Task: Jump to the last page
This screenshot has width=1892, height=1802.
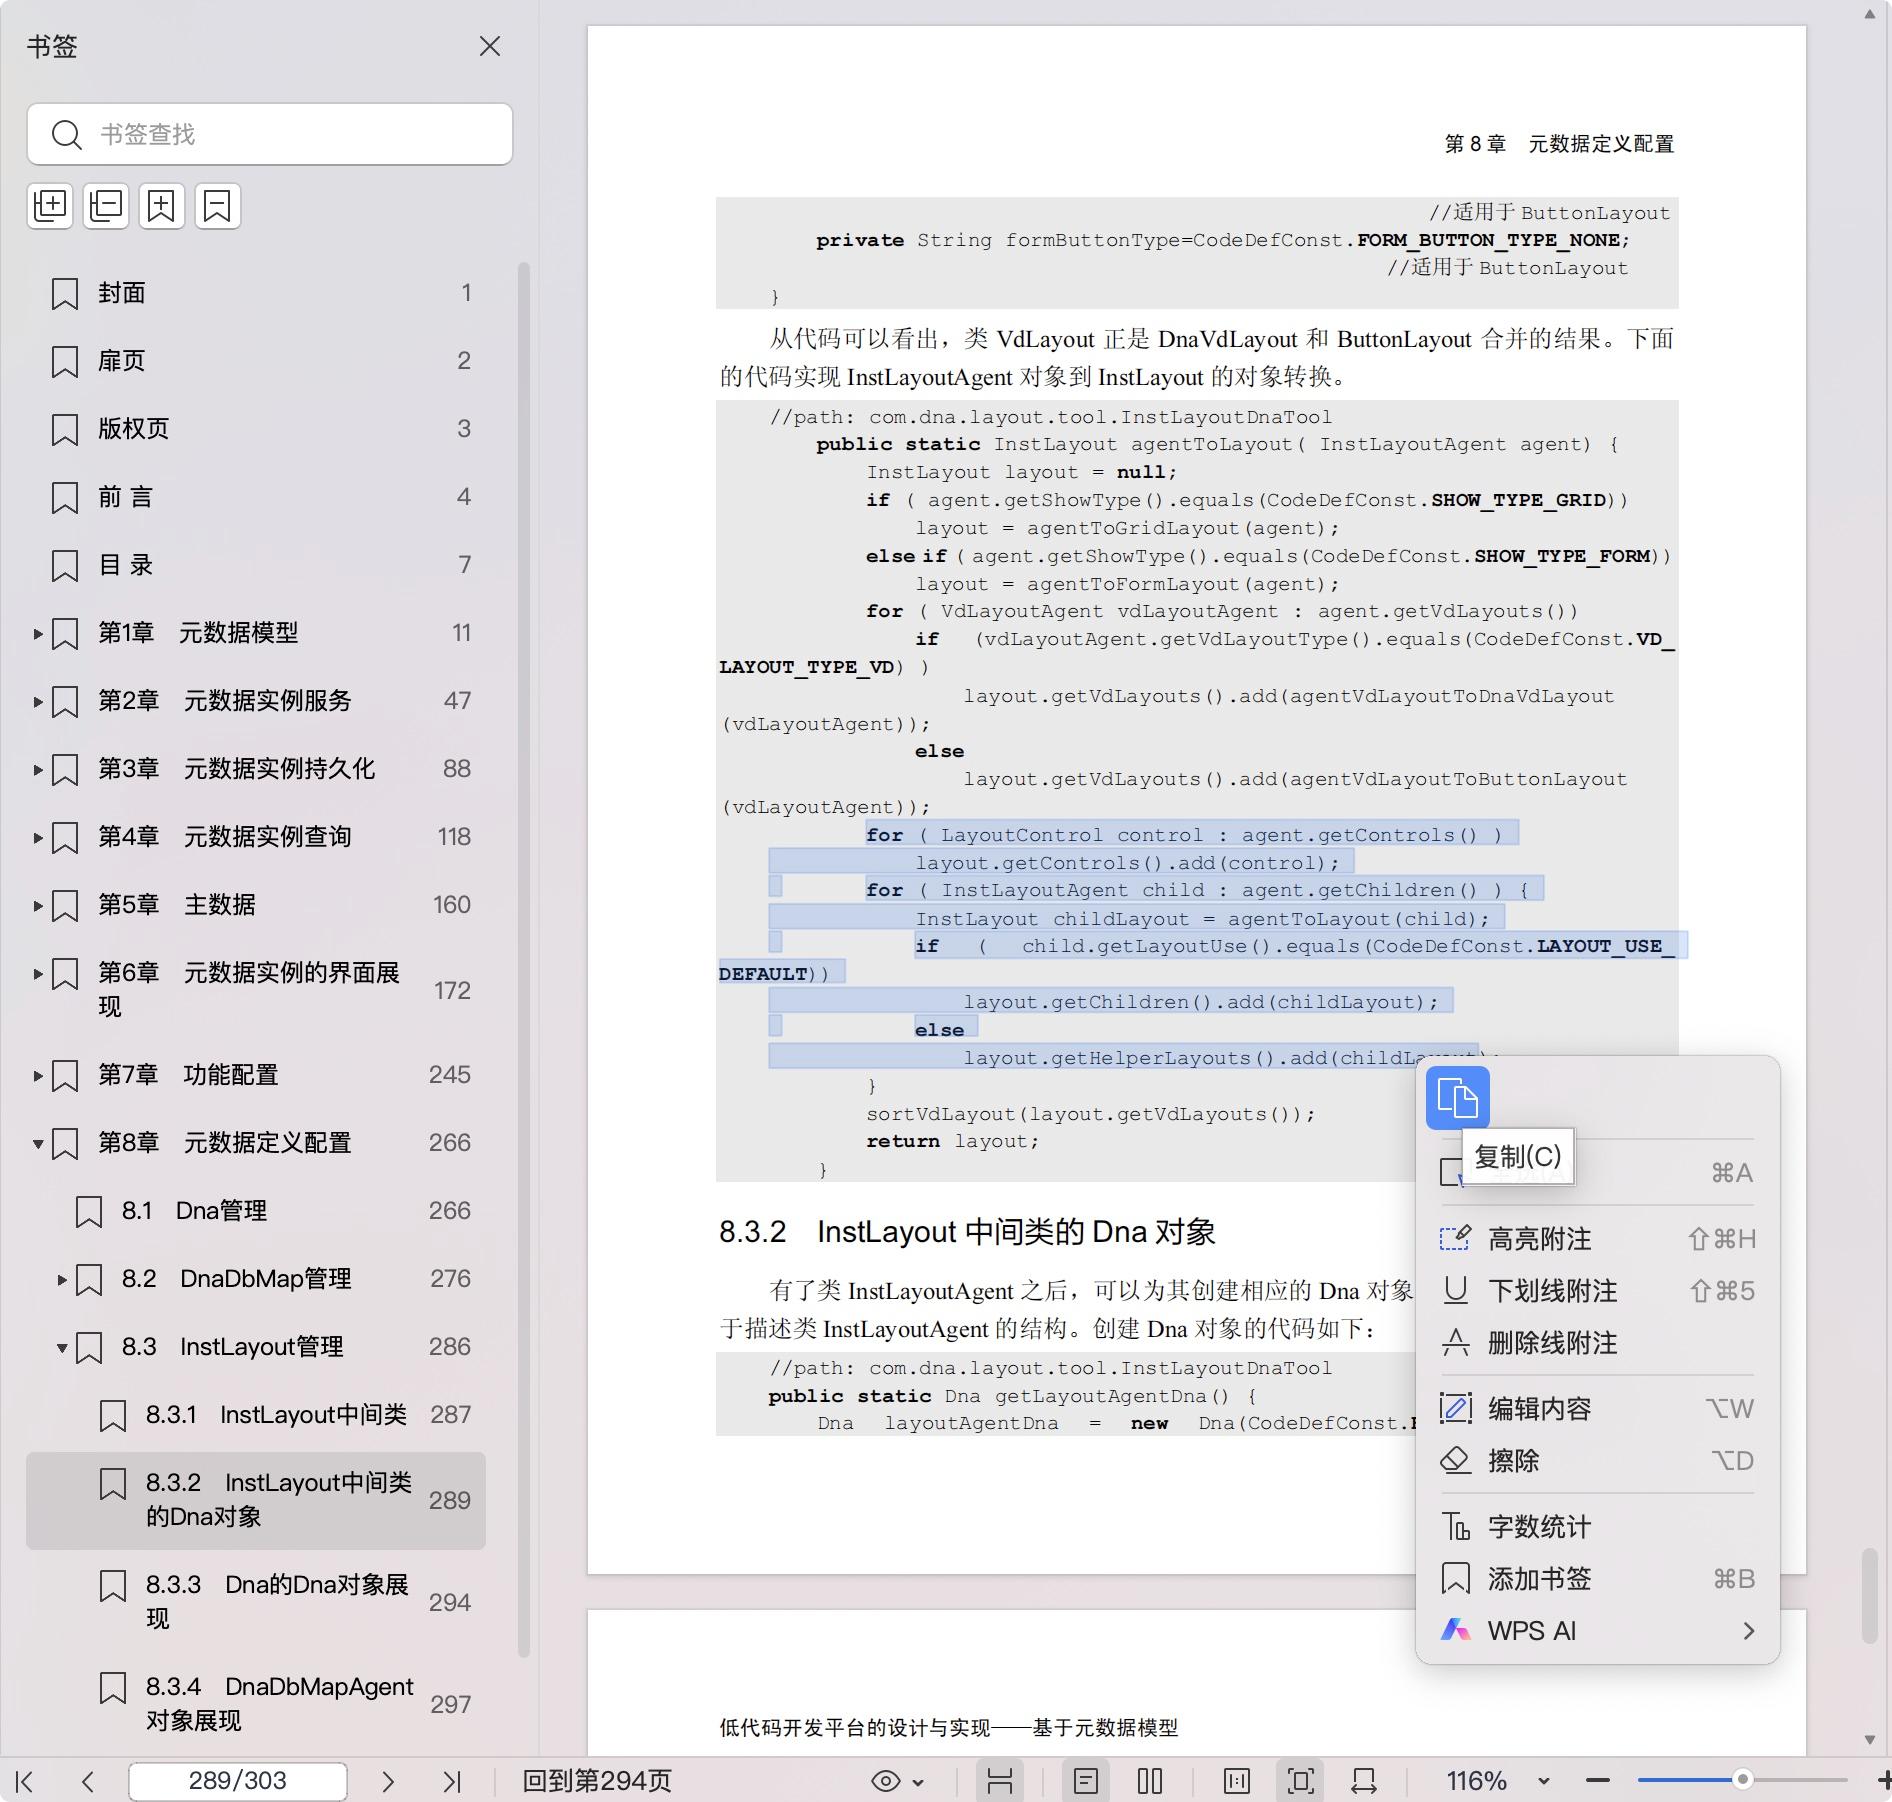Action: pos(452,1781)
